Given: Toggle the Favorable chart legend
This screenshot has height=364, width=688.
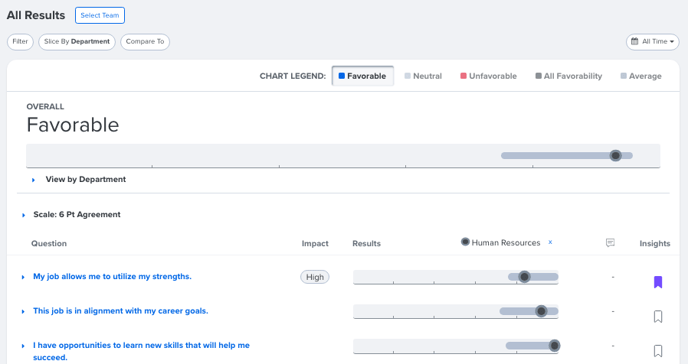Looking at the screenshot, I should point(362,76).
